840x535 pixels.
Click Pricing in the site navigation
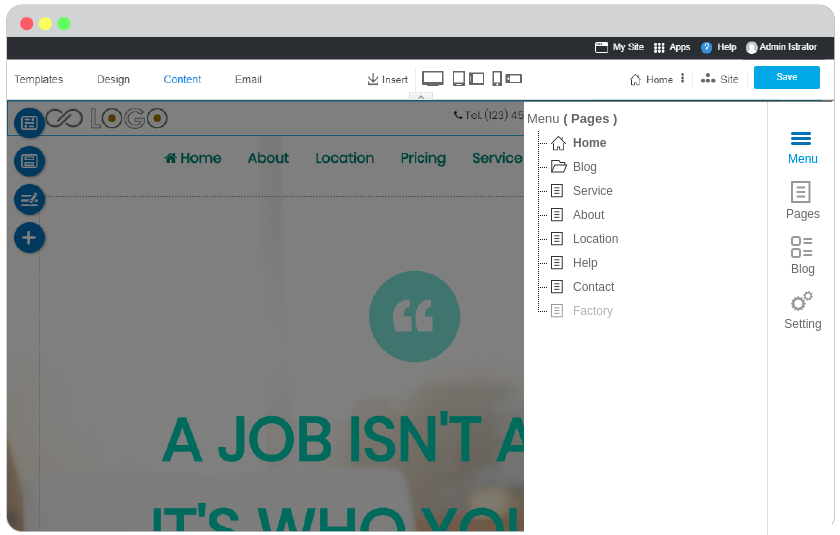[423, 158]
